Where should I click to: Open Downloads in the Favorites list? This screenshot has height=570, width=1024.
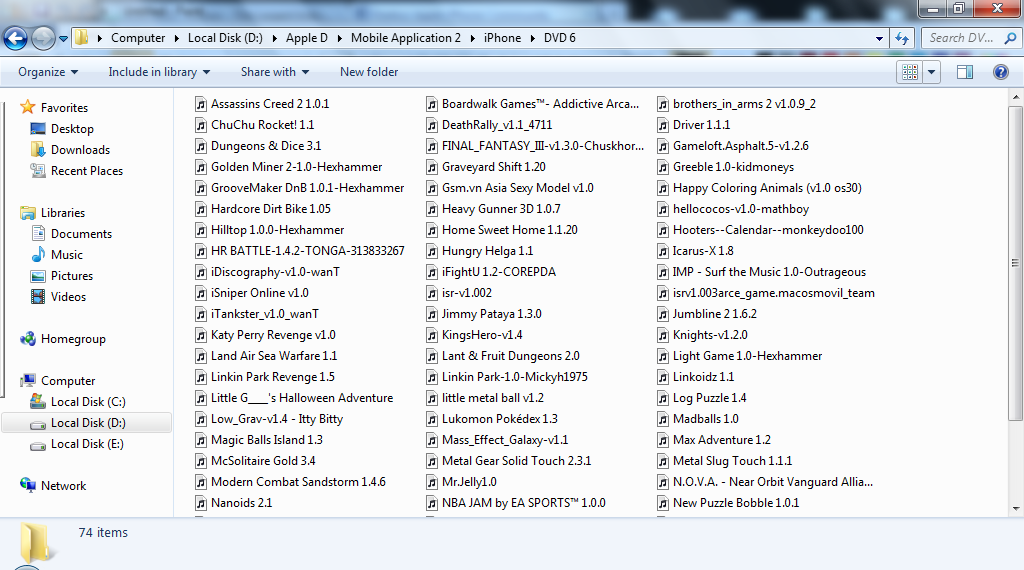click(80, 150)
